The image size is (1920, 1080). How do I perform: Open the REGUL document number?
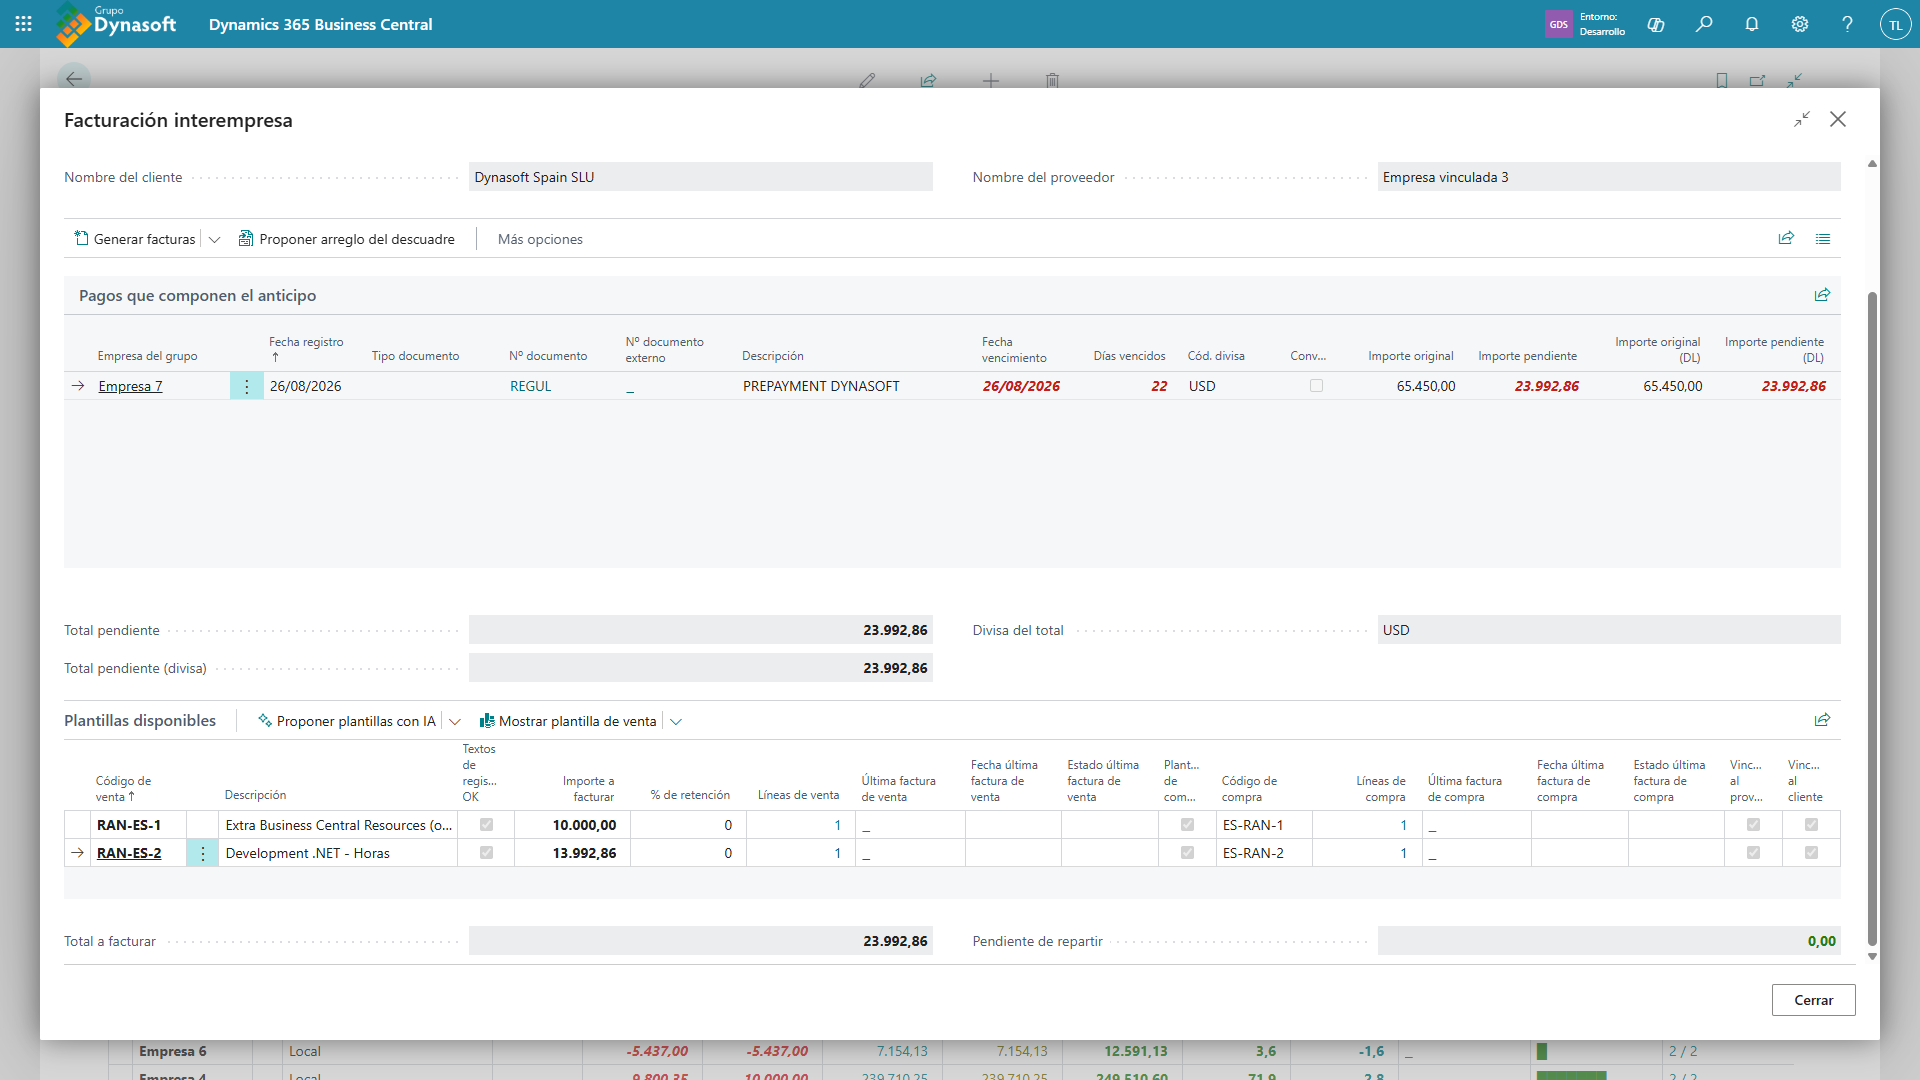point(530,386)
